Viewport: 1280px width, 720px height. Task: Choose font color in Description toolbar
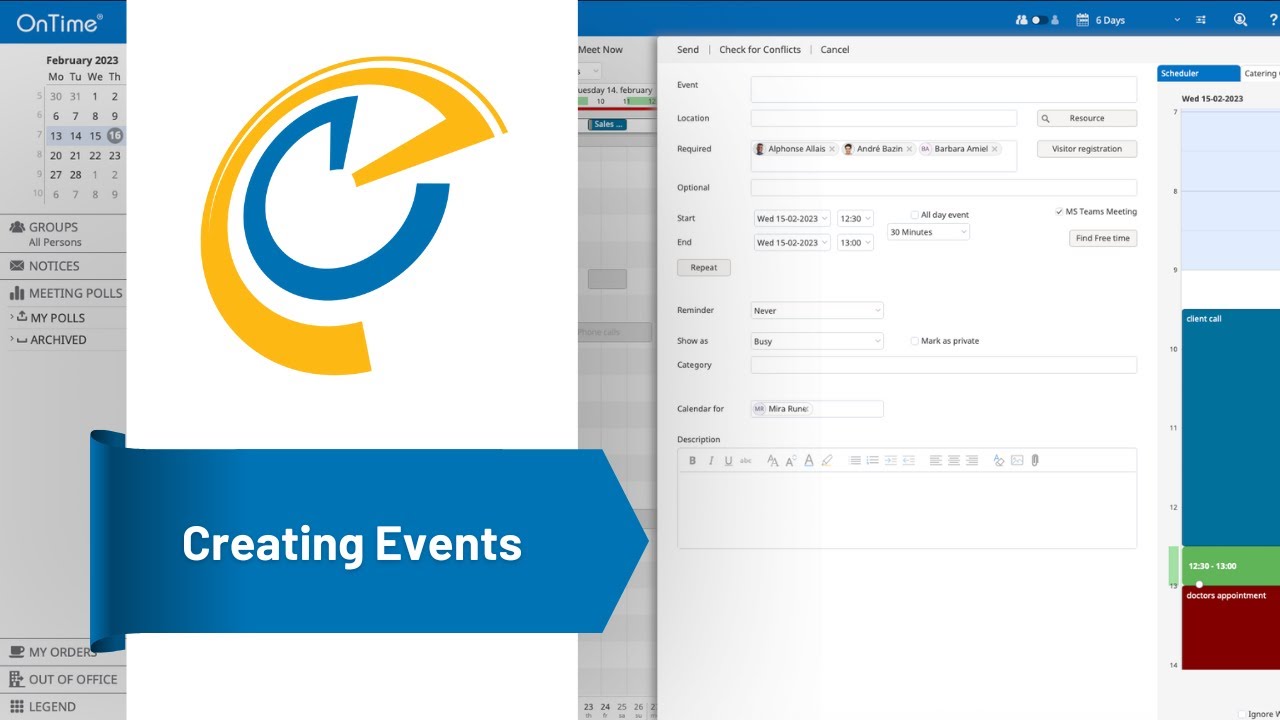click(x=809, y=461)
